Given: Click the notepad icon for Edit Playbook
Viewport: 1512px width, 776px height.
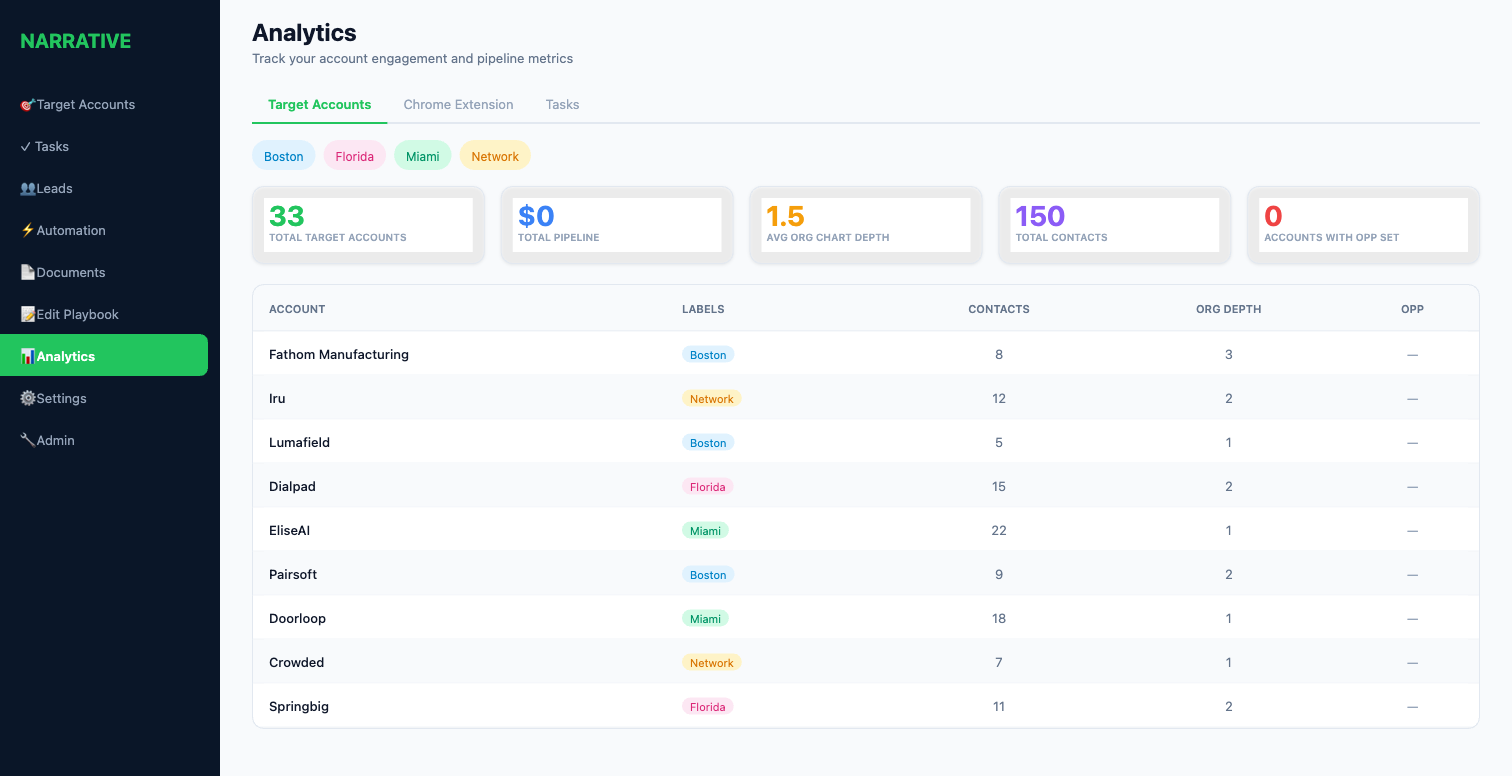Looking at the screenshot, I should click(28, 315).
